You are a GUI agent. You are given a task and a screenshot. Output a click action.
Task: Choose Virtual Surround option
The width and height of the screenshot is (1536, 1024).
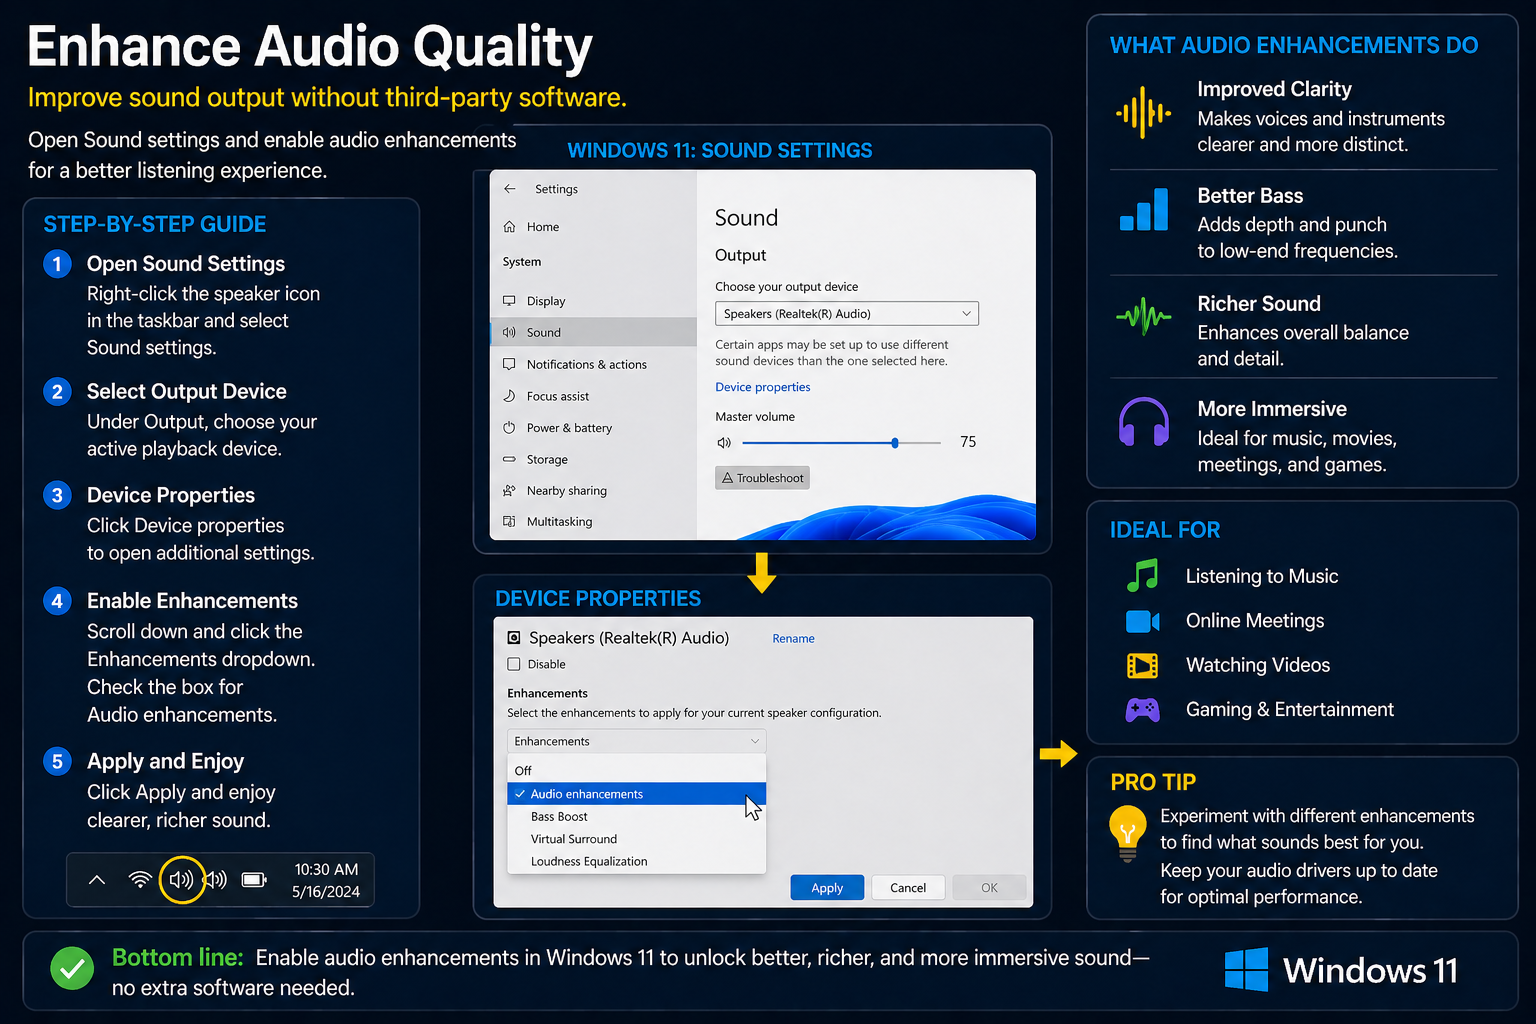pos(636,839)
